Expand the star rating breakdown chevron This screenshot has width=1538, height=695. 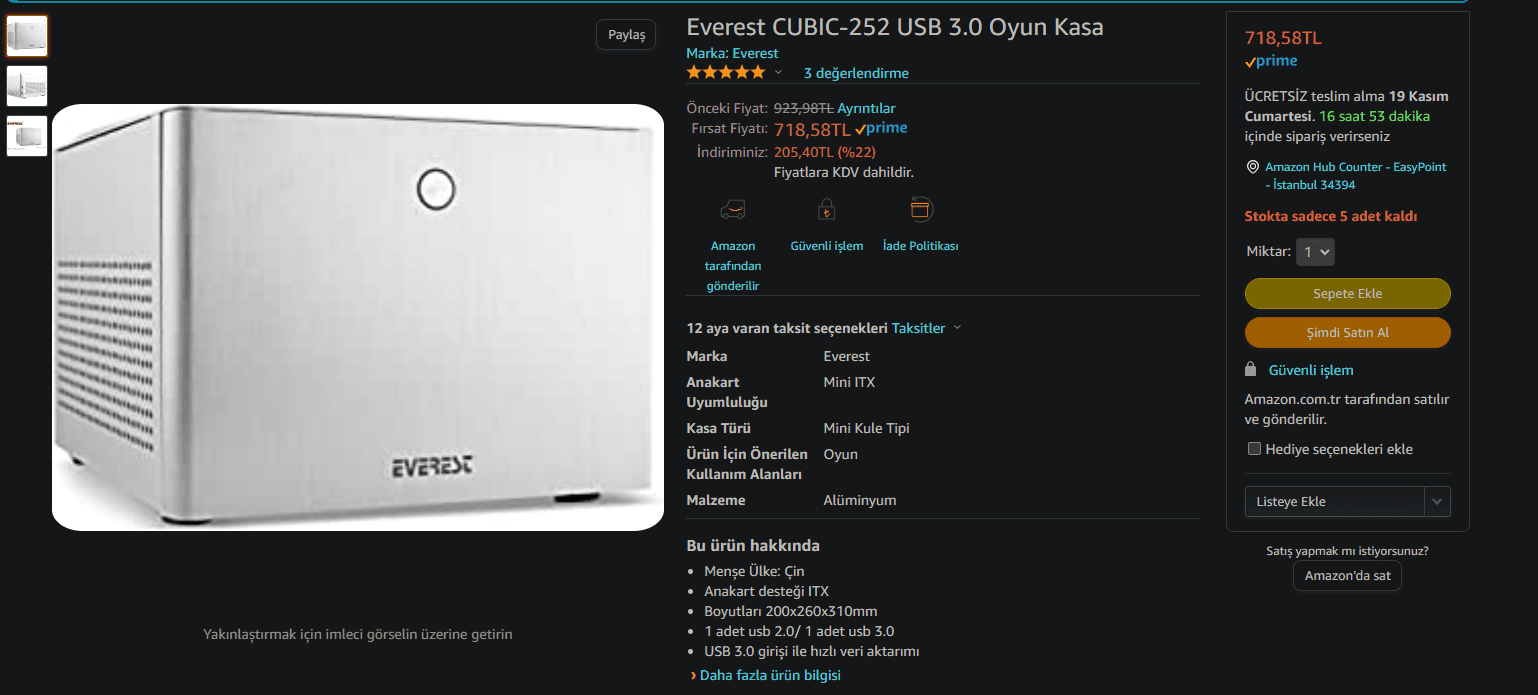point(778,72)
